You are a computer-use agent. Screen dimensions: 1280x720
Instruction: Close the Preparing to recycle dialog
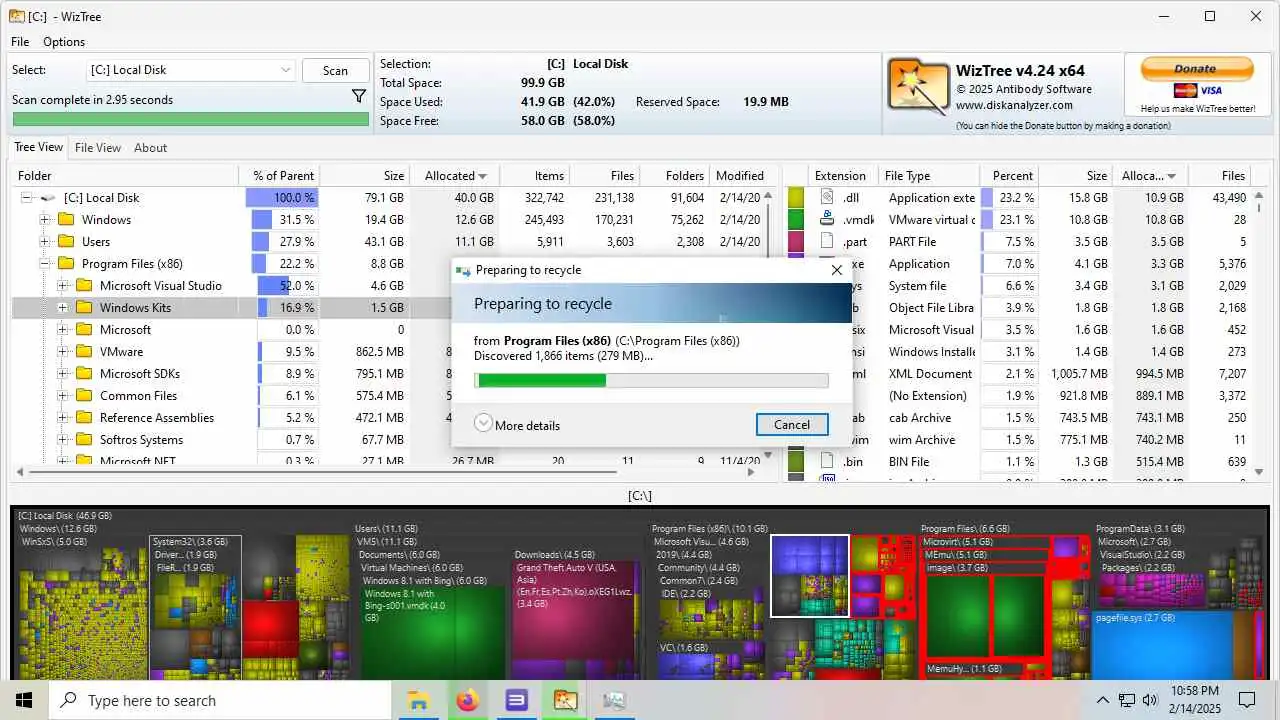tap(837, 270)
